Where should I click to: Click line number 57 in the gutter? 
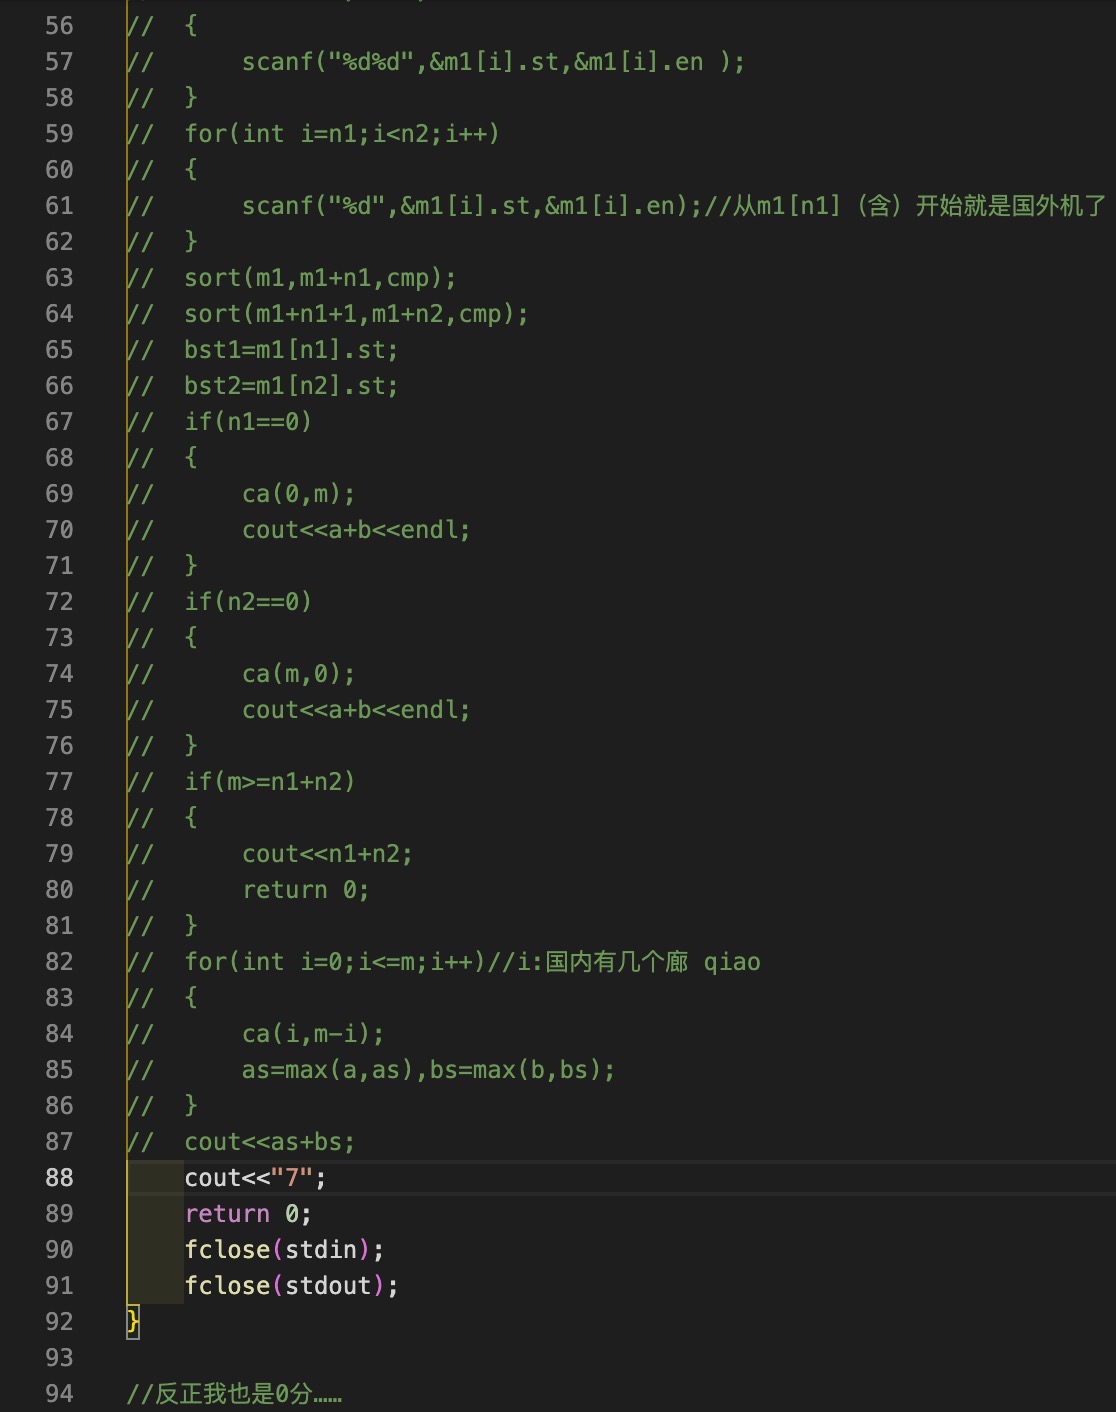tap(59, 62)
